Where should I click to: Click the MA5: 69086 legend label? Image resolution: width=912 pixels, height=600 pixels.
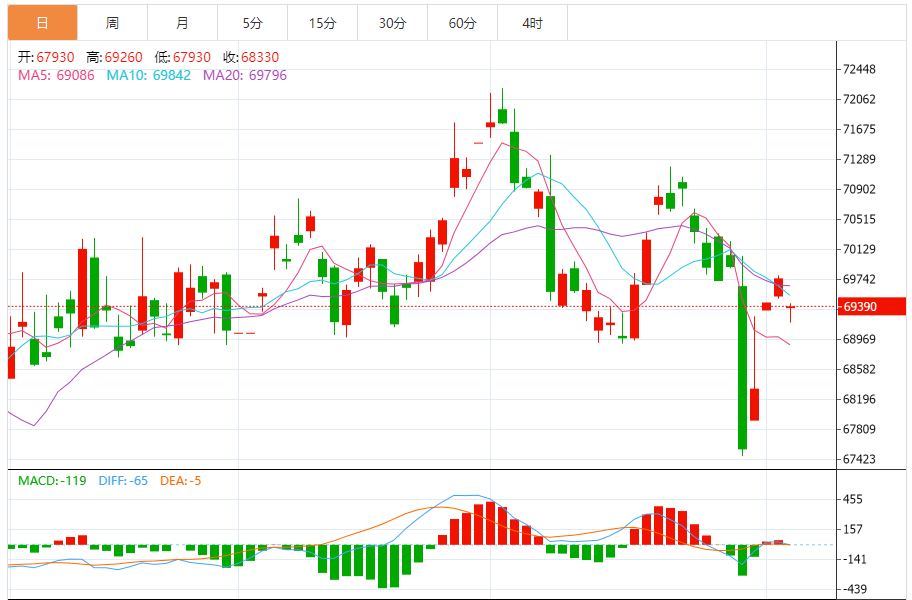(57, 75)
